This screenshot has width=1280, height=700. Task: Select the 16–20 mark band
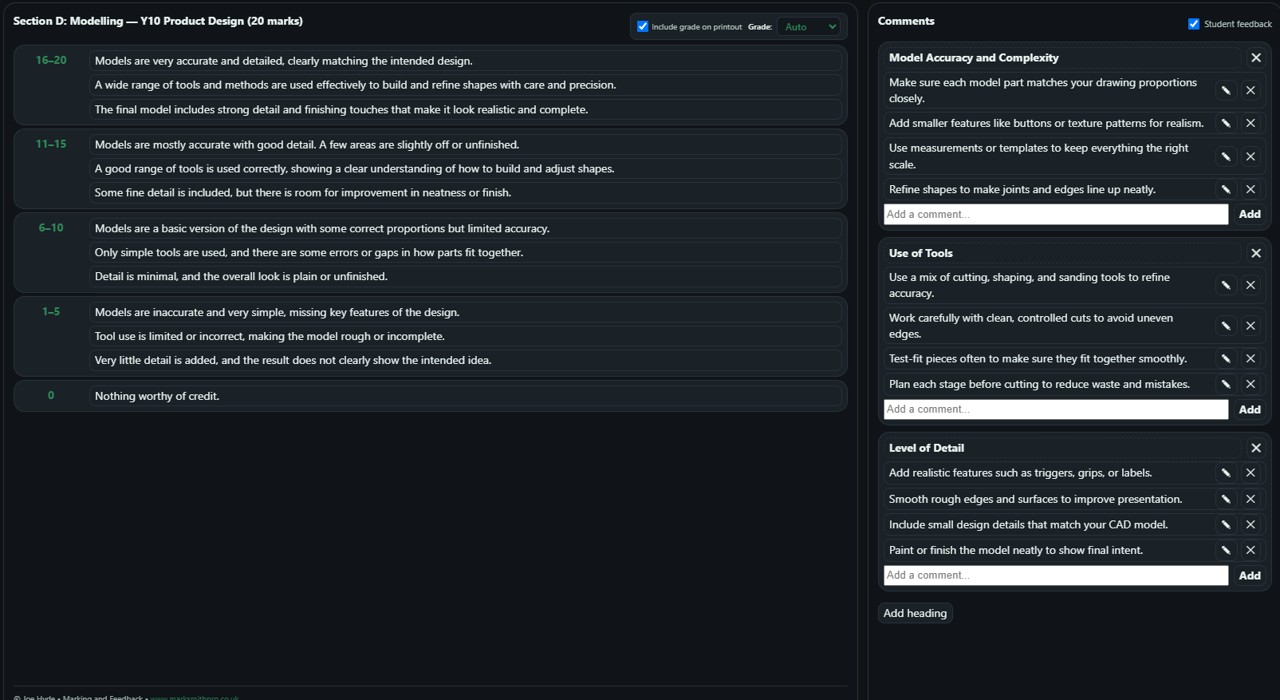coord(51,61)
